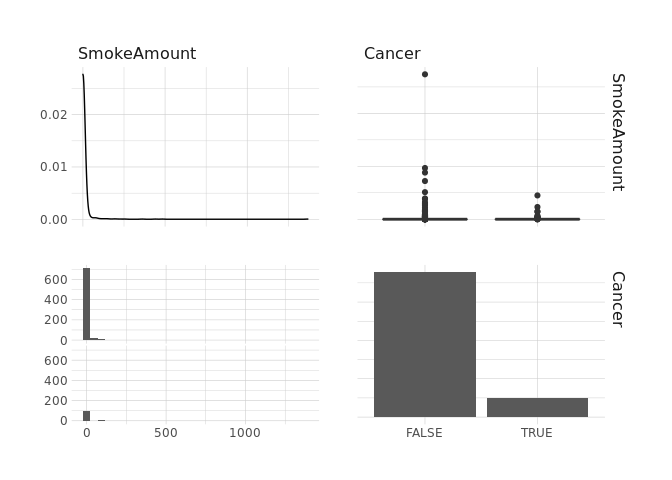The width and height of the screenshot is (672, 480).
Task: Click the SmokeAmount column header
Action: point(137,54)
